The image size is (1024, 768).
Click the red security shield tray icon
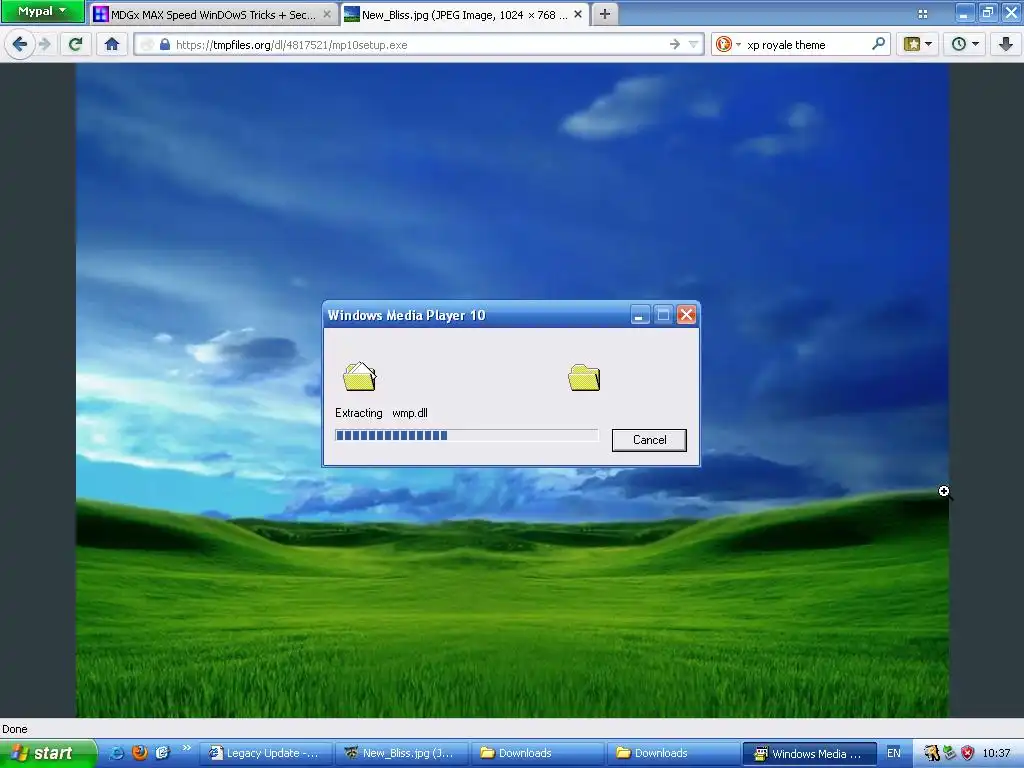coord(967,753)
